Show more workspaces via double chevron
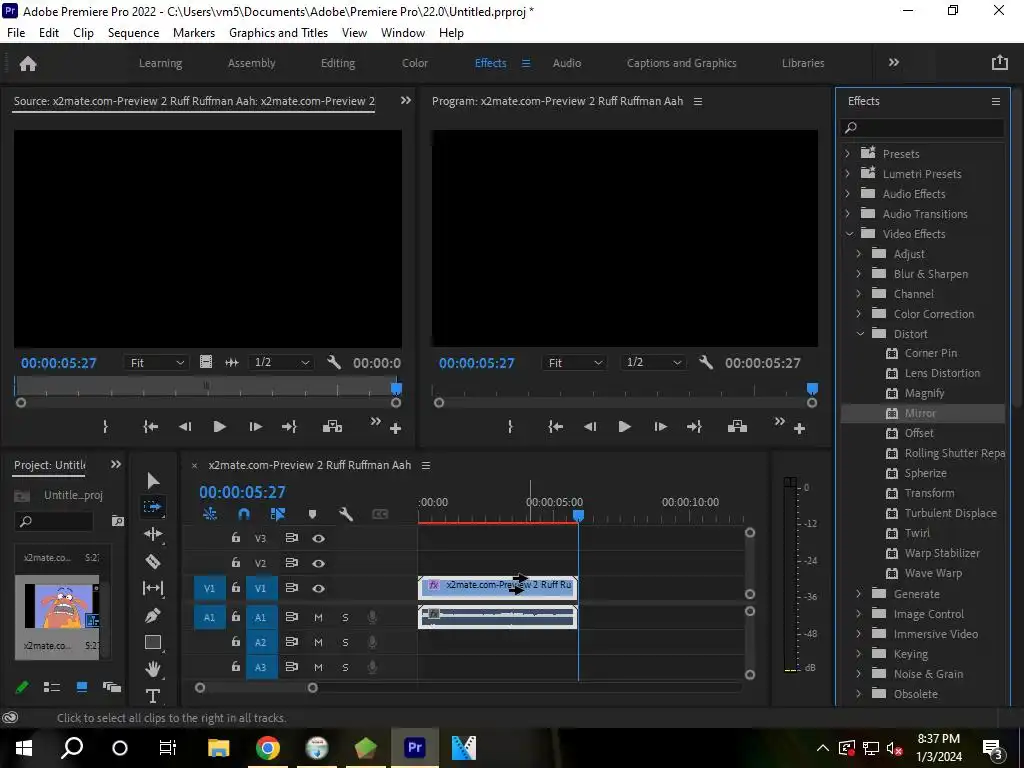This screenshot has height=768, width=1024. [x=893, y=63]
